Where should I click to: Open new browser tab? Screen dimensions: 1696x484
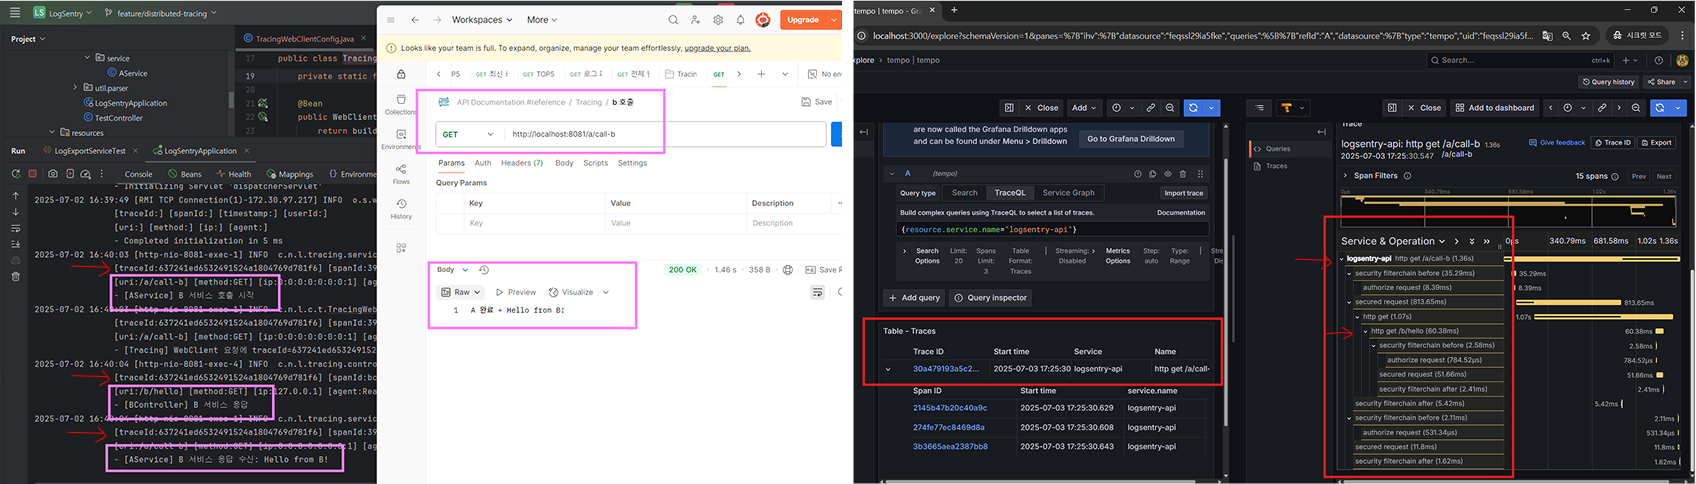pos(954,10)
